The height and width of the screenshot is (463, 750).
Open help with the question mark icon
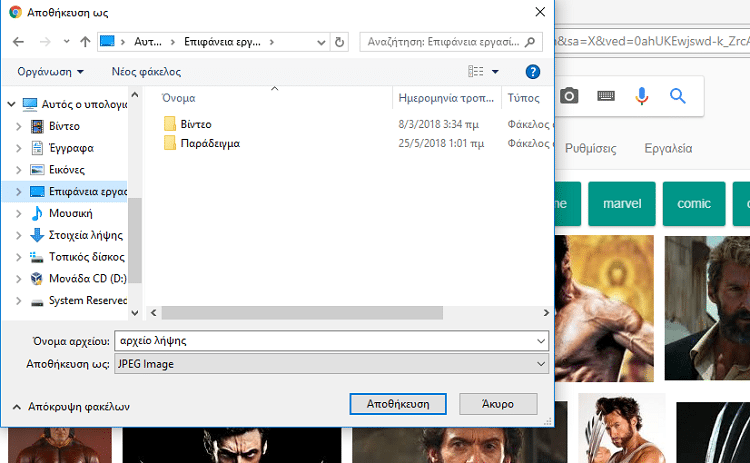click(533, 72)
